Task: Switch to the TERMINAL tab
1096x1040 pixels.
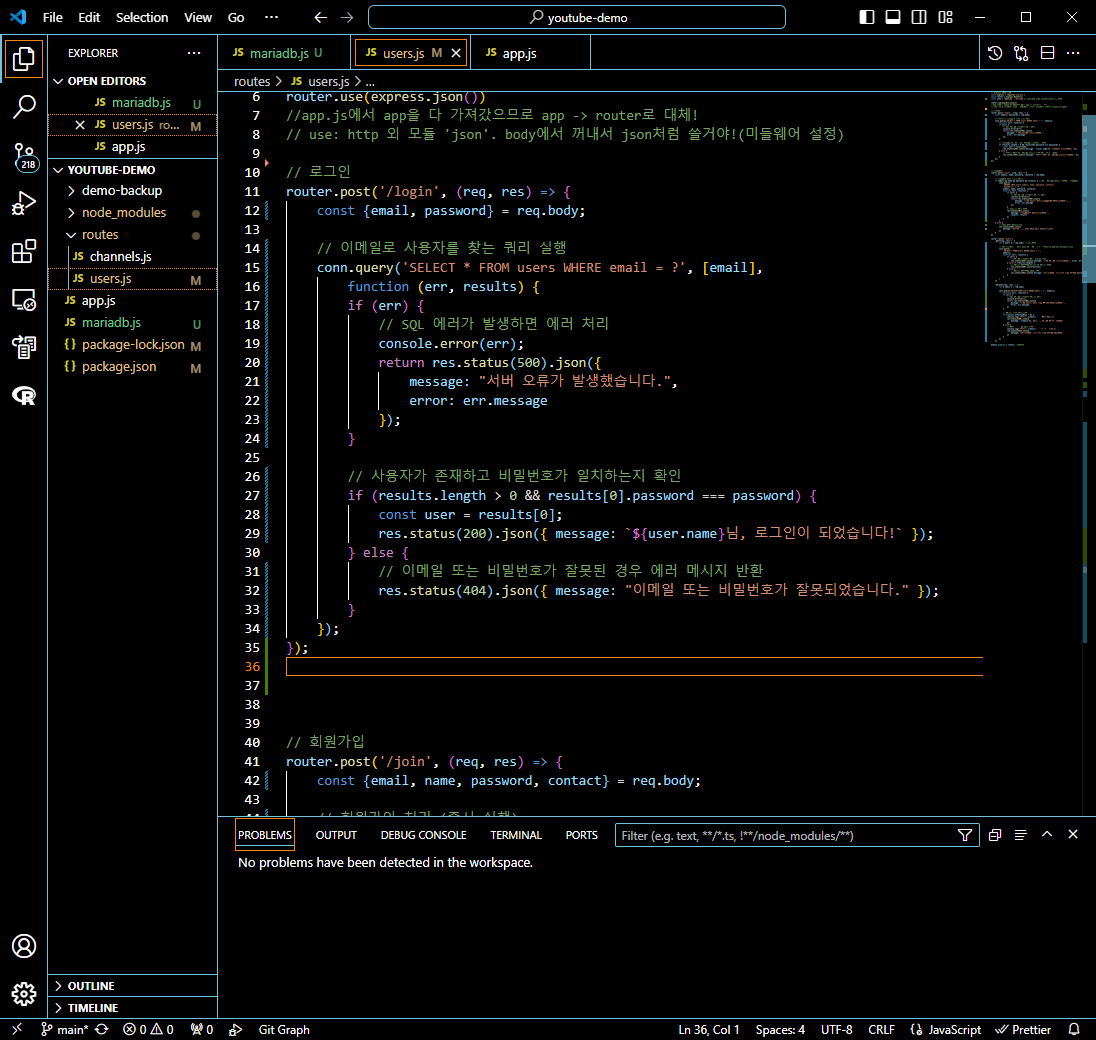Action: 516,835
